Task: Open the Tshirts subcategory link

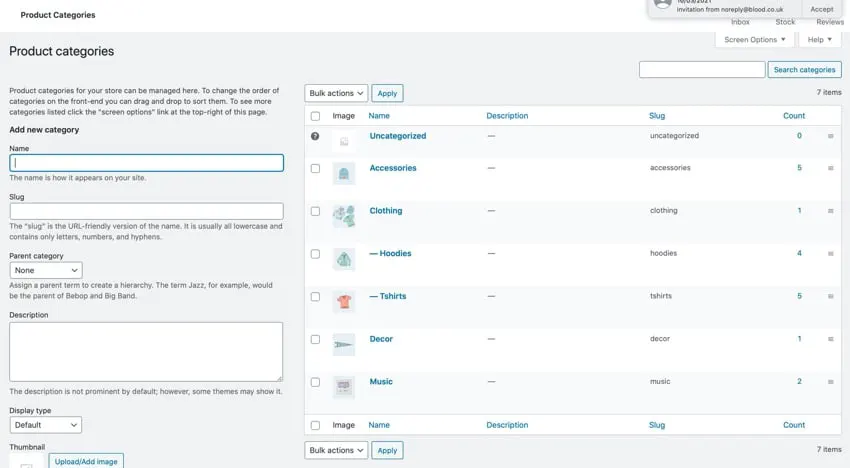Action: (x=388, y=296)
